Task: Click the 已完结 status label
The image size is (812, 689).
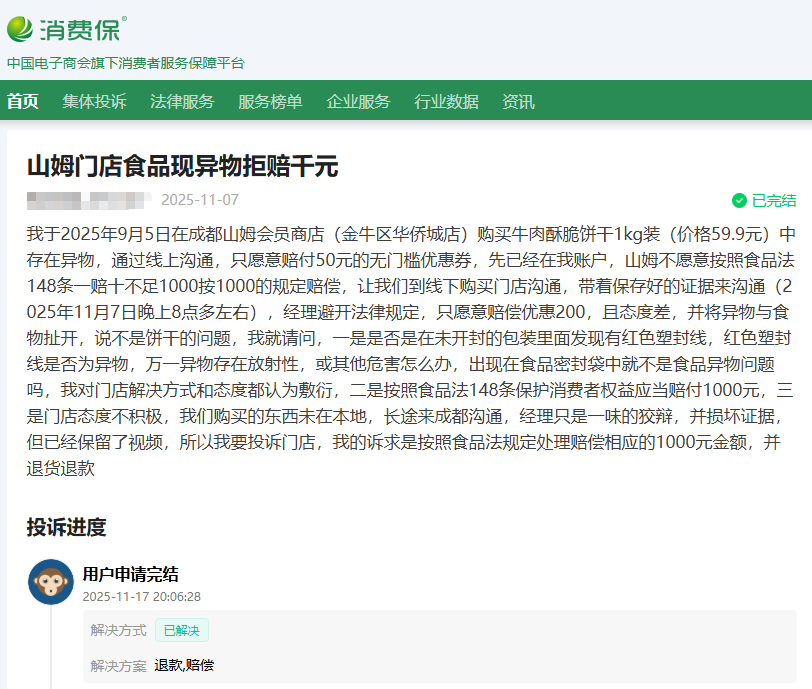Action: click(773, 200)
